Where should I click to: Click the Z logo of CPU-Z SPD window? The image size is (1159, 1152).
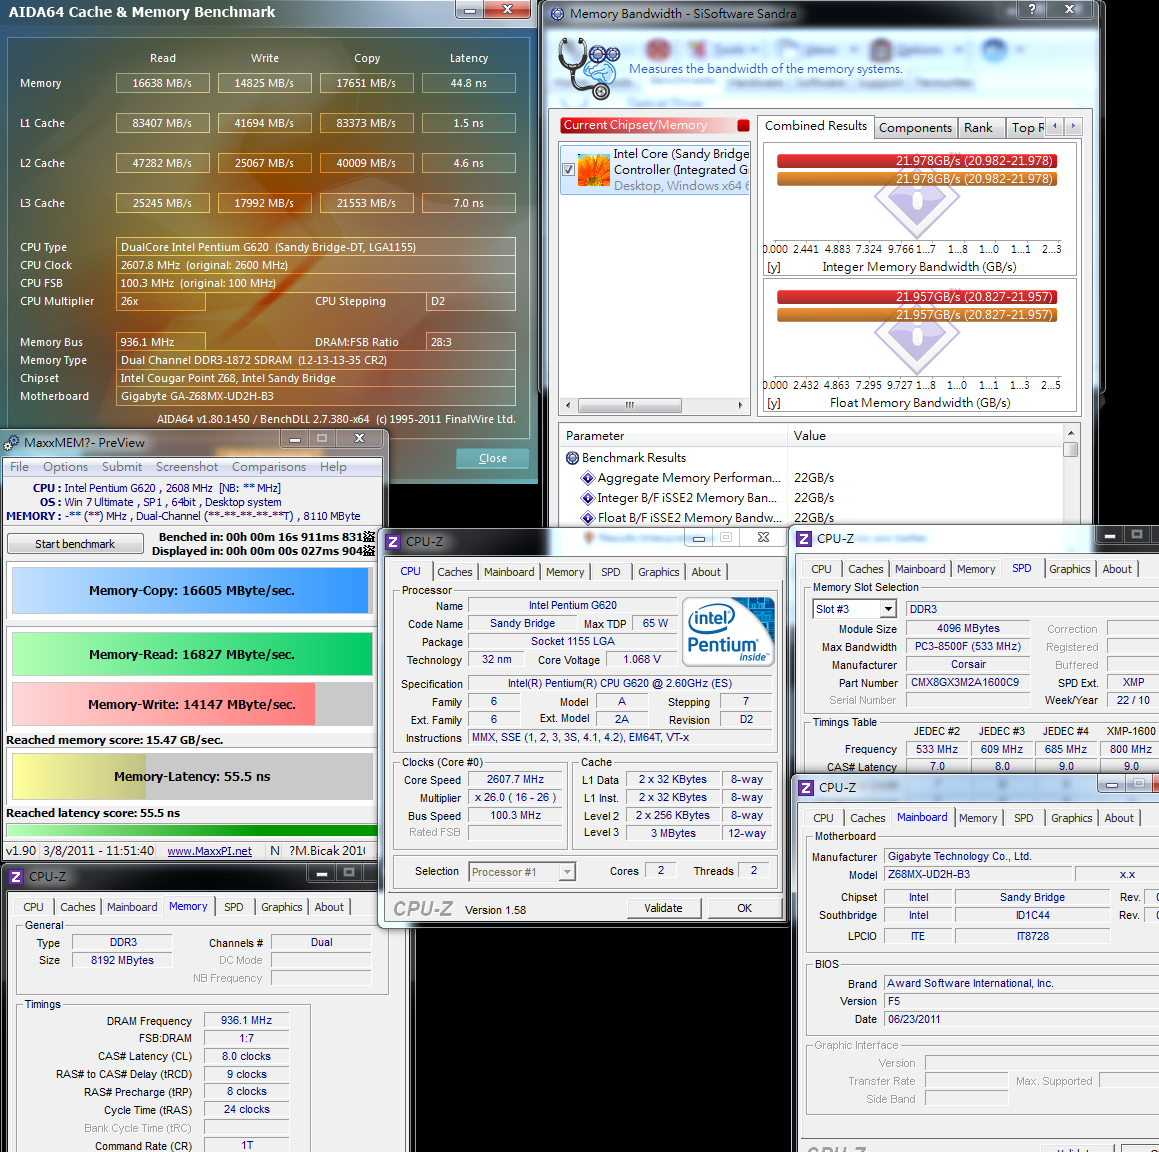[804, 539]
